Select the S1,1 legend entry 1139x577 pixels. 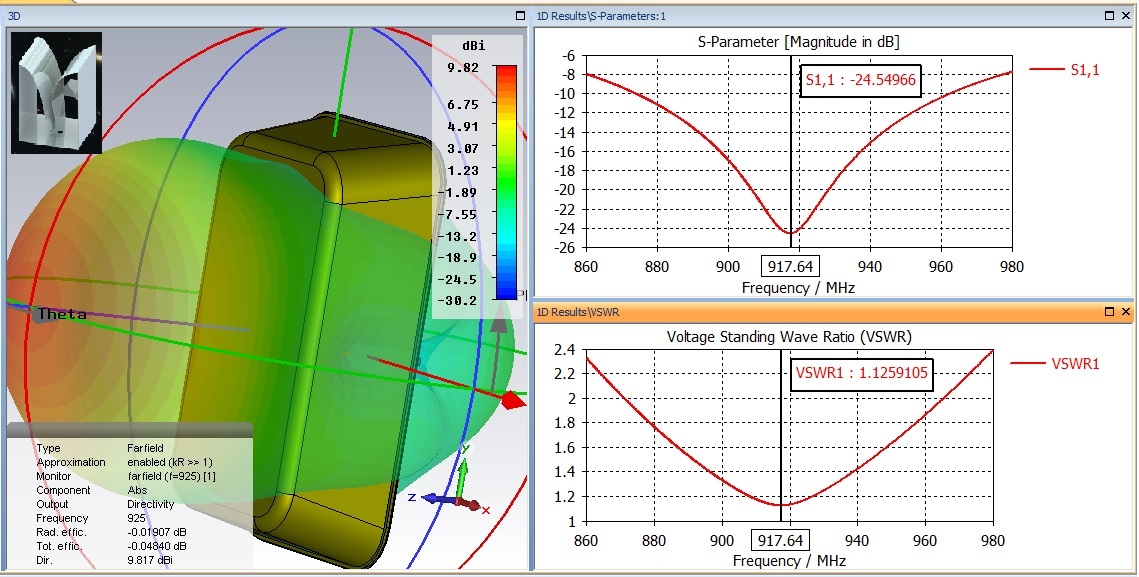click(1064, 70)
